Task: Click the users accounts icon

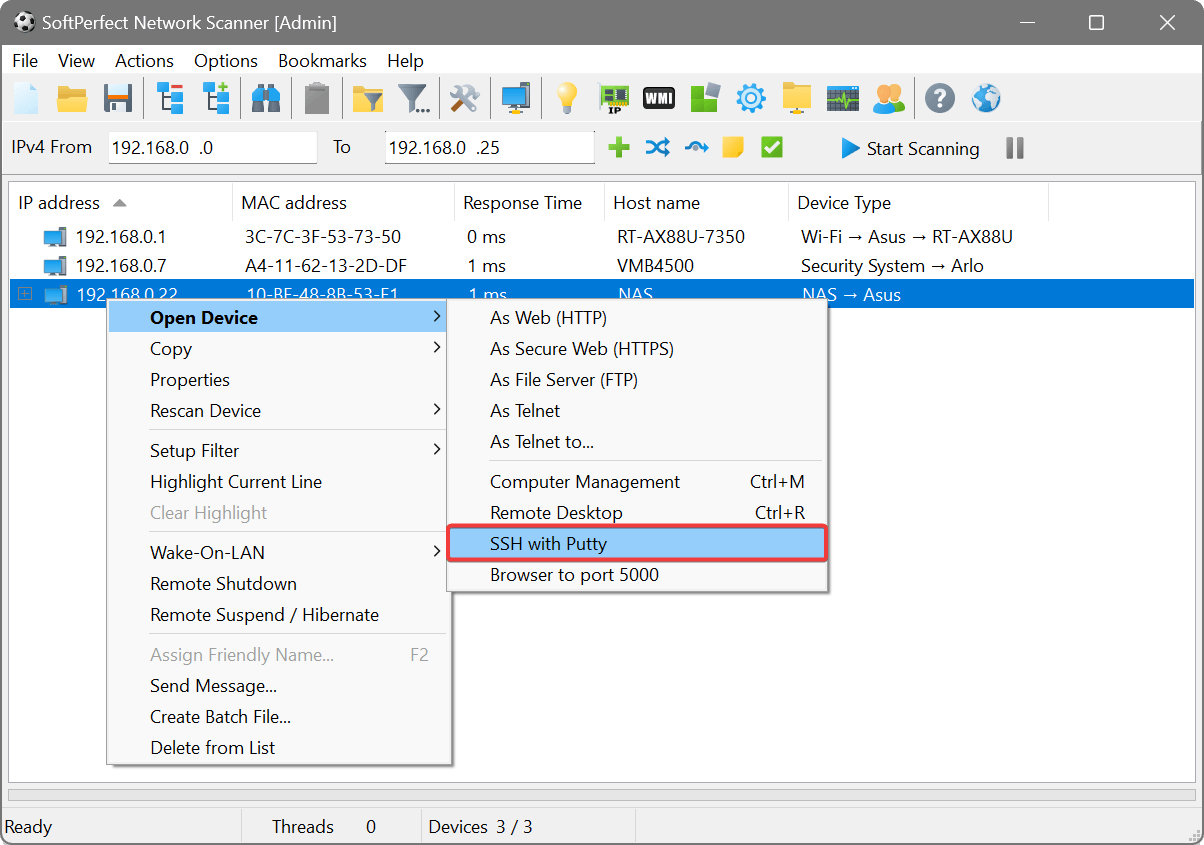Action: coord(888,98)
